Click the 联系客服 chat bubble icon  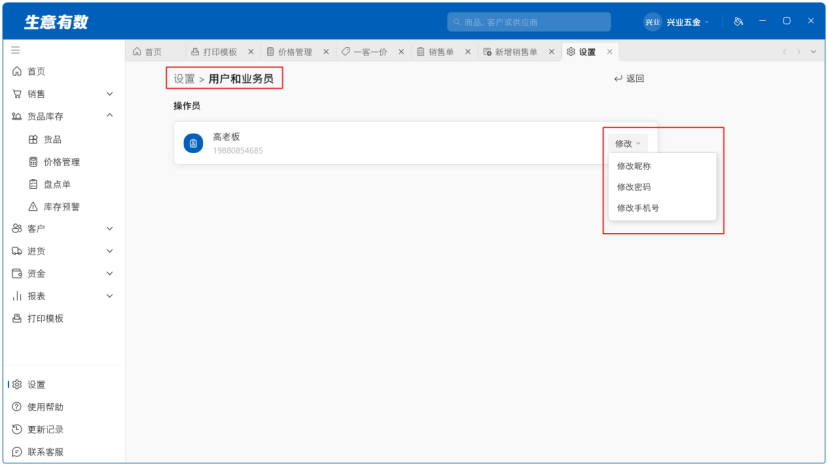(x=17, y=452)
